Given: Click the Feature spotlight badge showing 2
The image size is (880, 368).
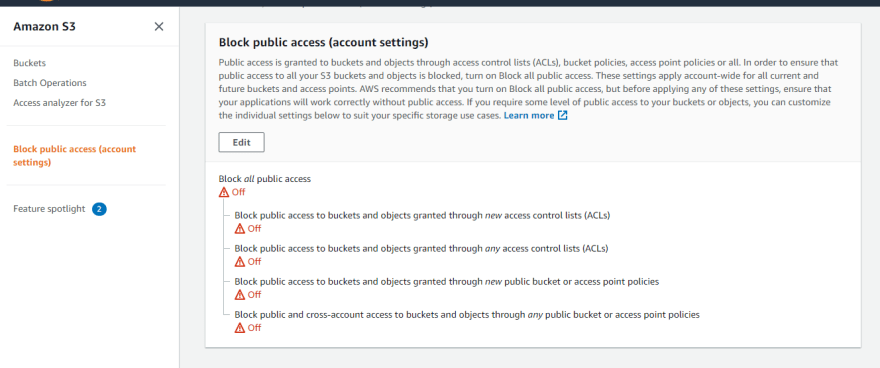Looking at the screenshot, I should 99,209.
